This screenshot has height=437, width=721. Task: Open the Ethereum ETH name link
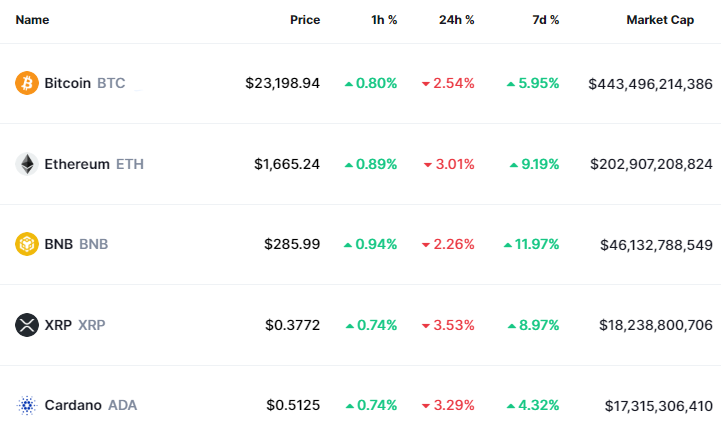[93, 164]
